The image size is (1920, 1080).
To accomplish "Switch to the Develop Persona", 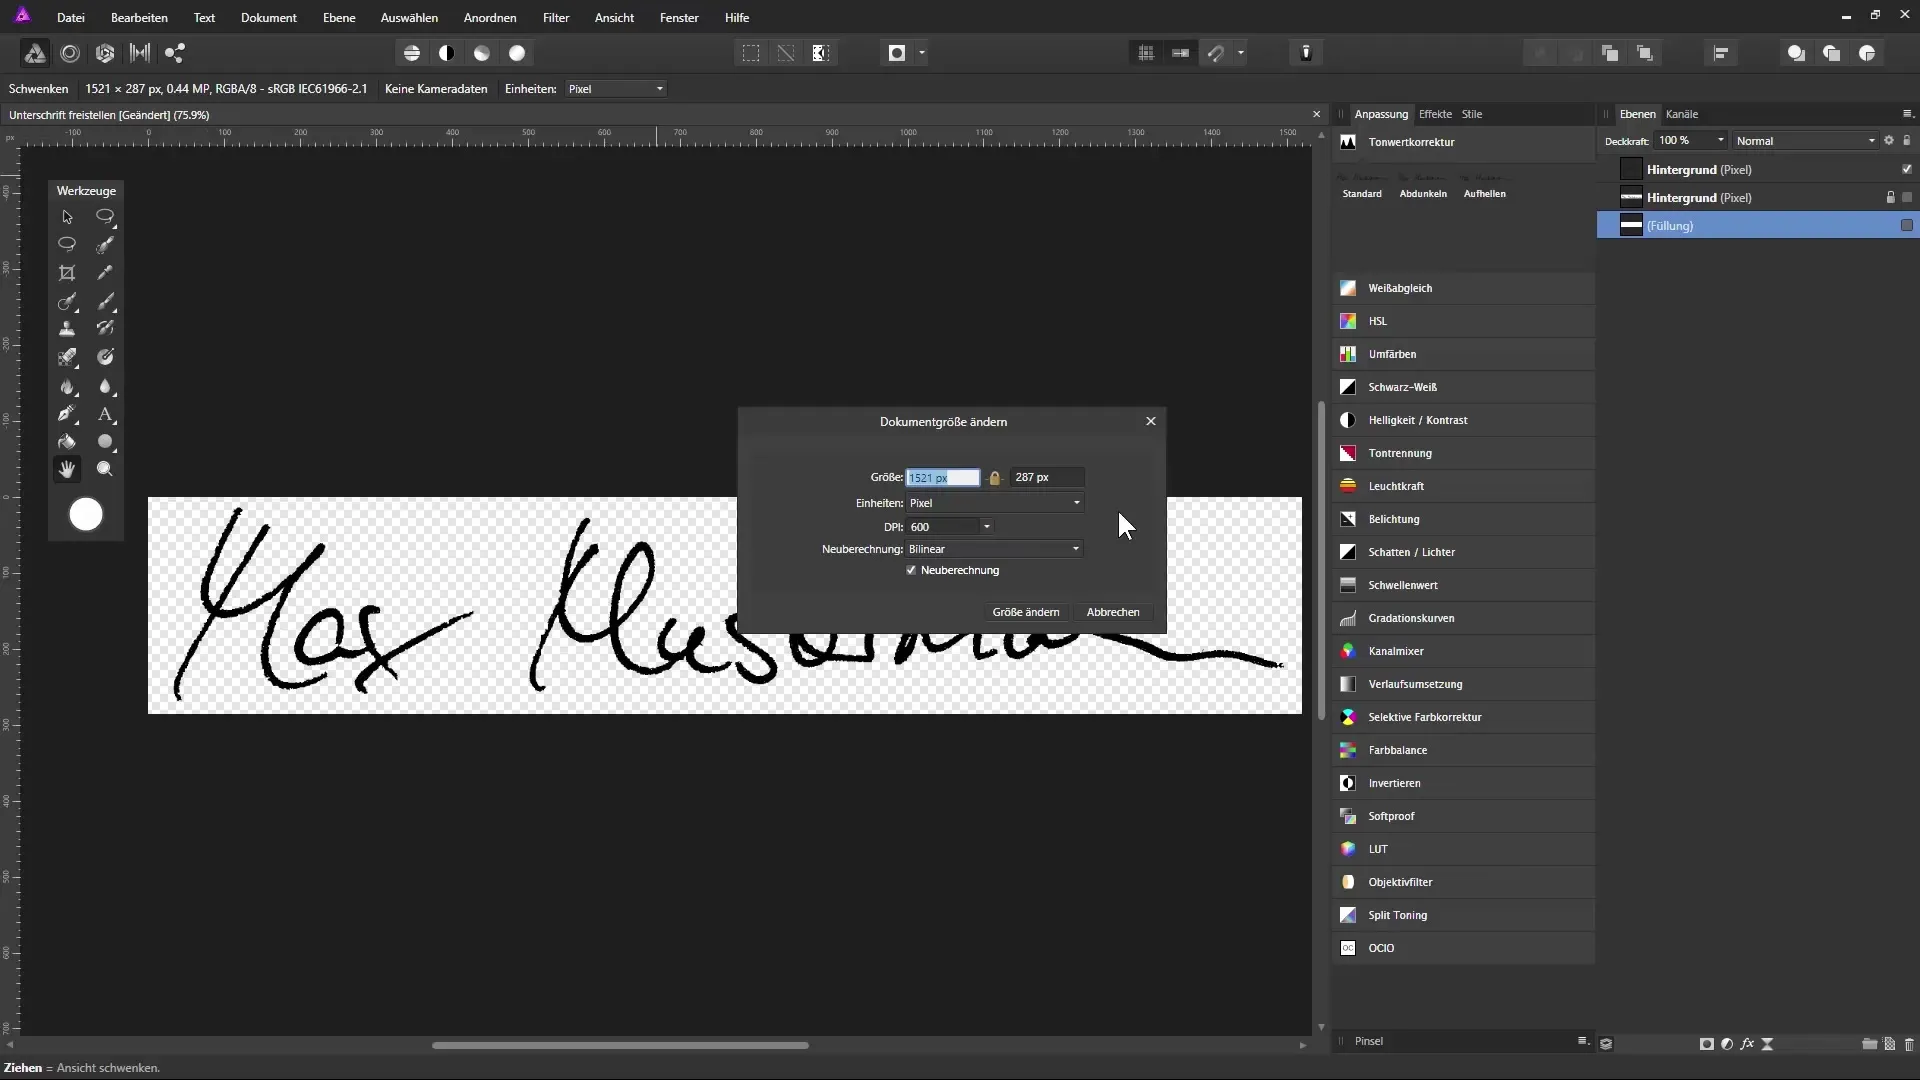I will (105, 54).
